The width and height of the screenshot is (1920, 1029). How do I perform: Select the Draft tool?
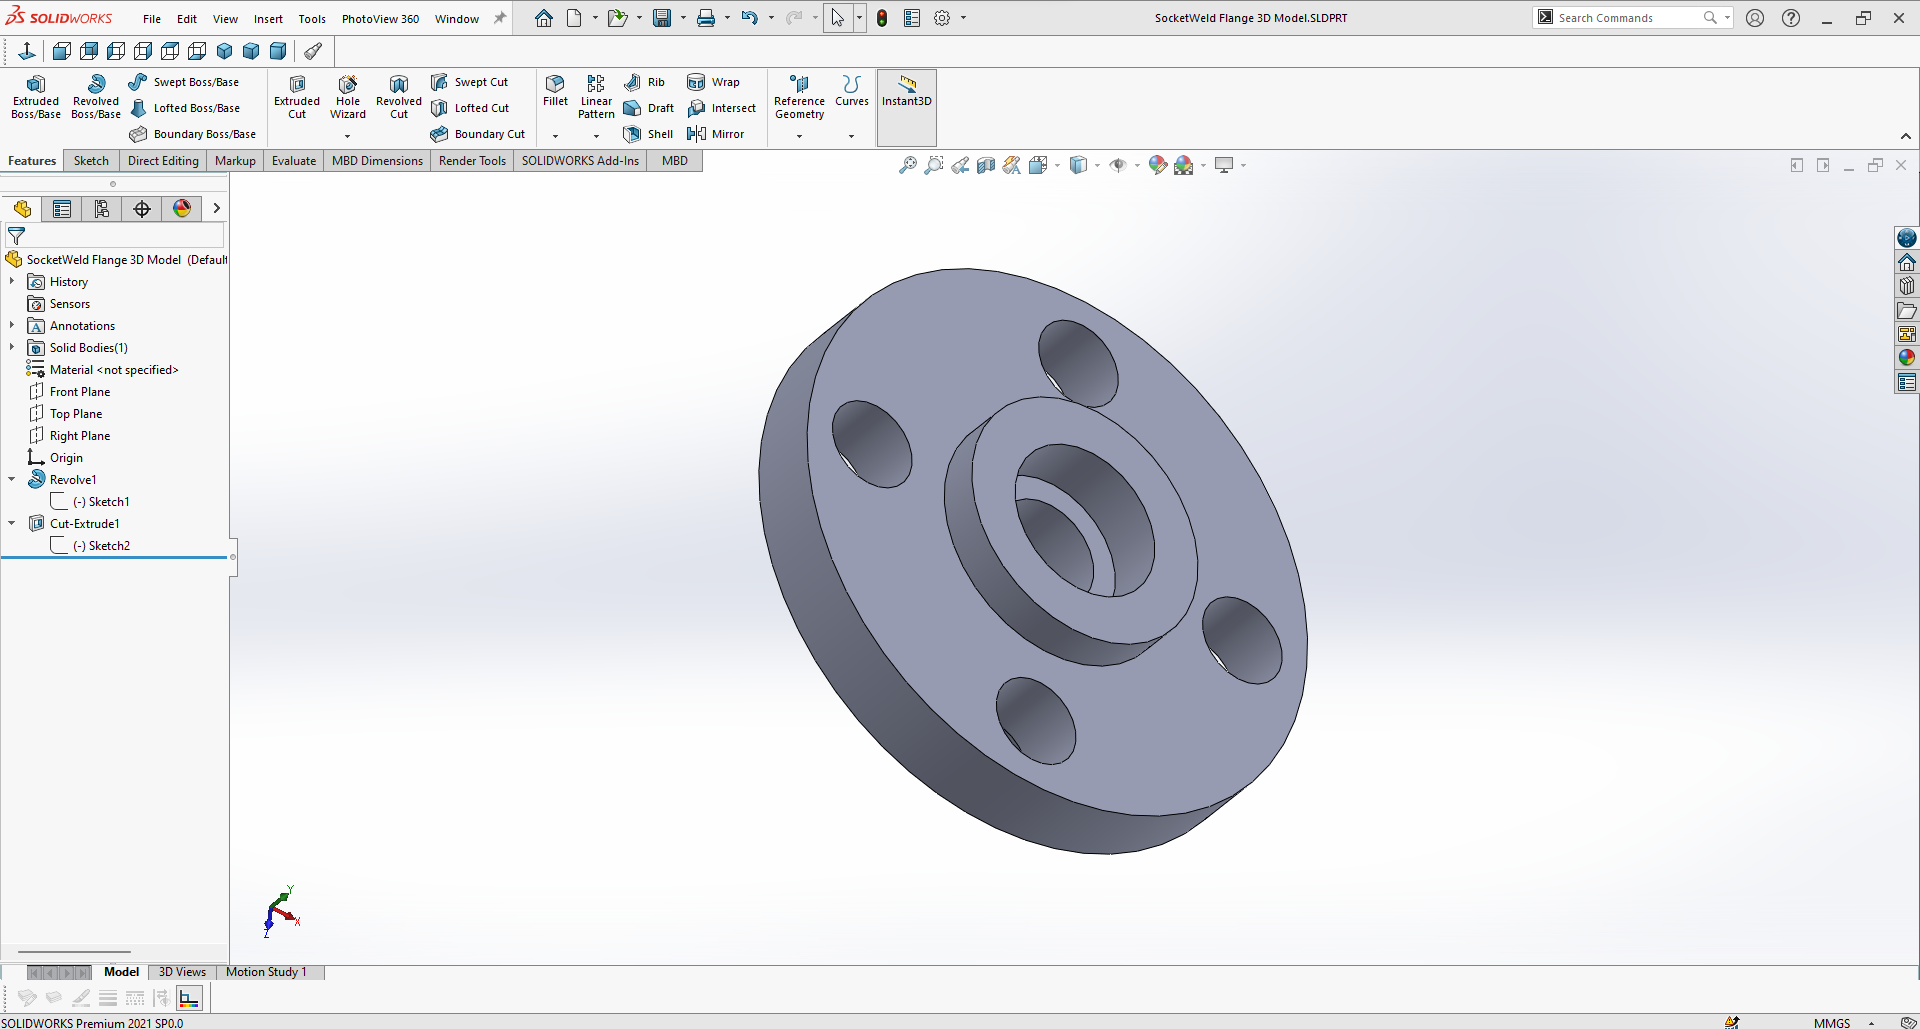648,108
